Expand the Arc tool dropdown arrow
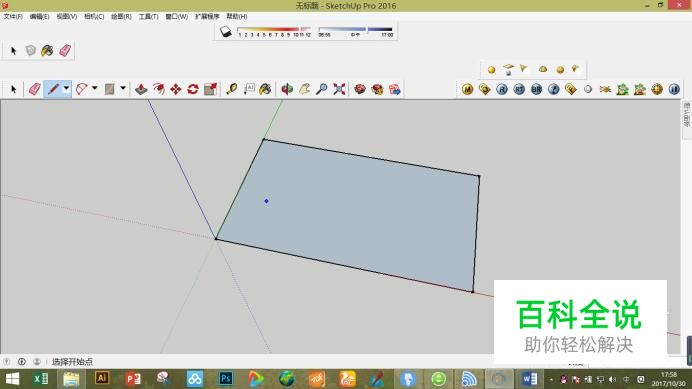 tap(94, 89)
